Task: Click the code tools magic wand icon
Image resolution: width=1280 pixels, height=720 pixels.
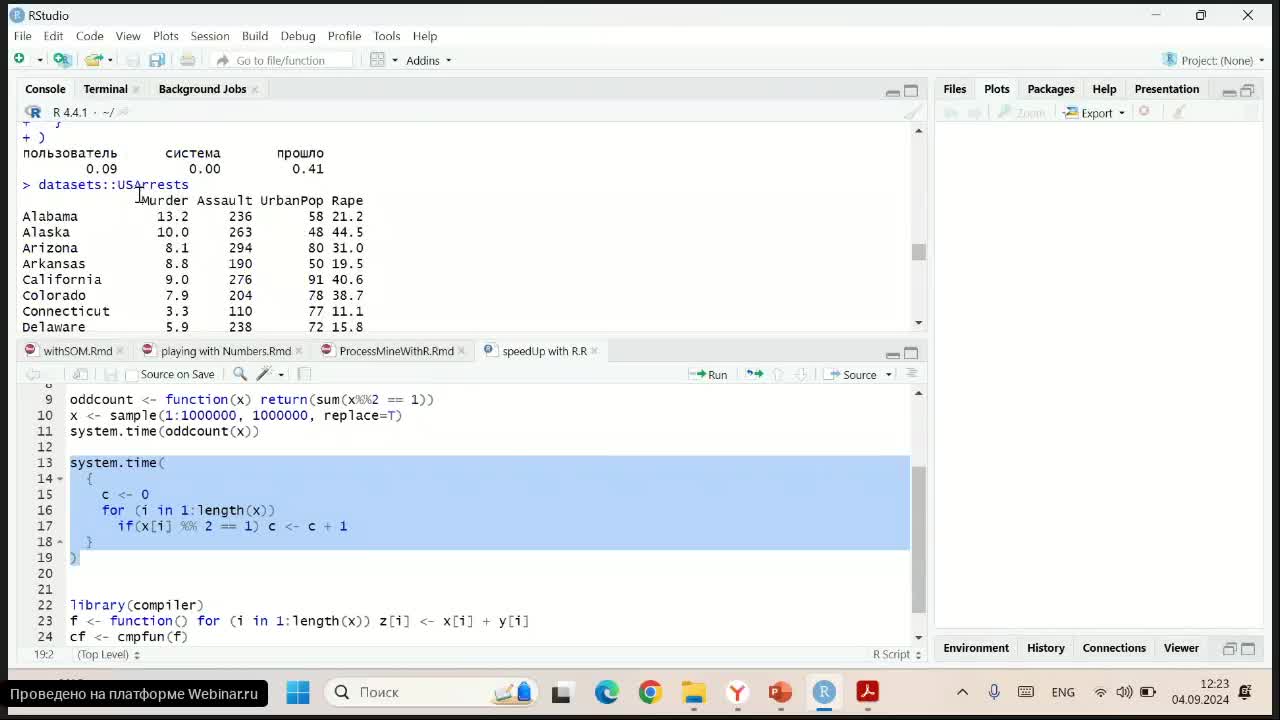Action: (x=264, y=374)
